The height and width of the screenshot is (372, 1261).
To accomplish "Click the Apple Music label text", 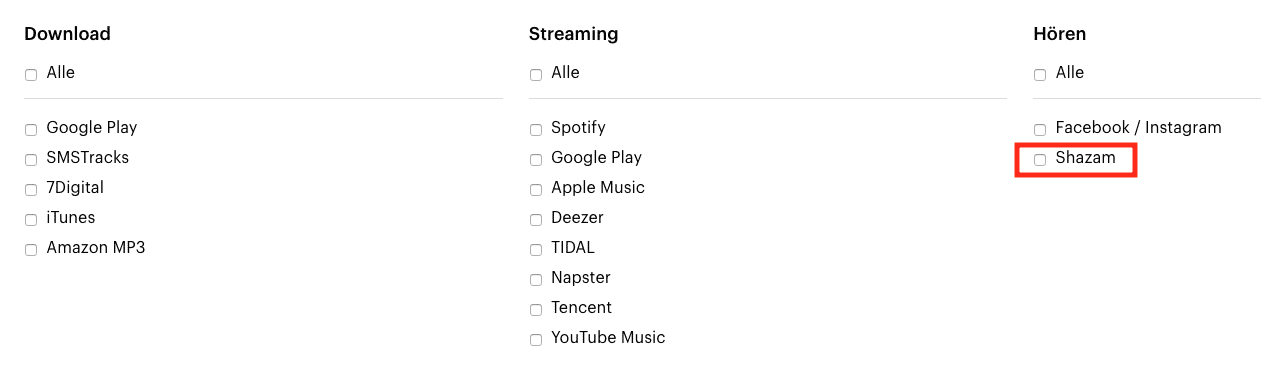I will [598, 188].
